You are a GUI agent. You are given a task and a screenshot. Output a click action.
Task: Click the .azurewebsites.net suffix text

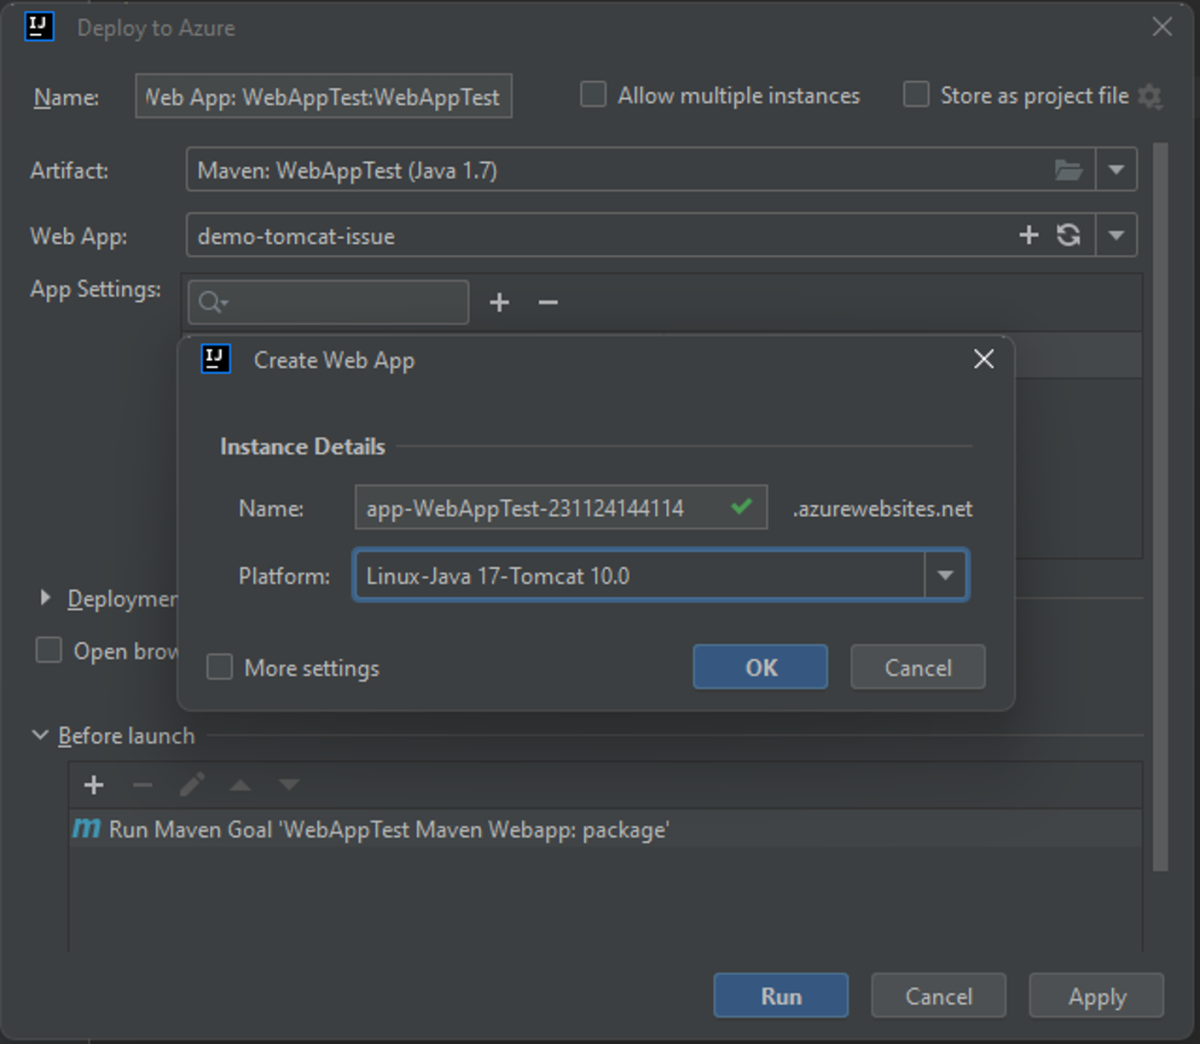point(882,508)
